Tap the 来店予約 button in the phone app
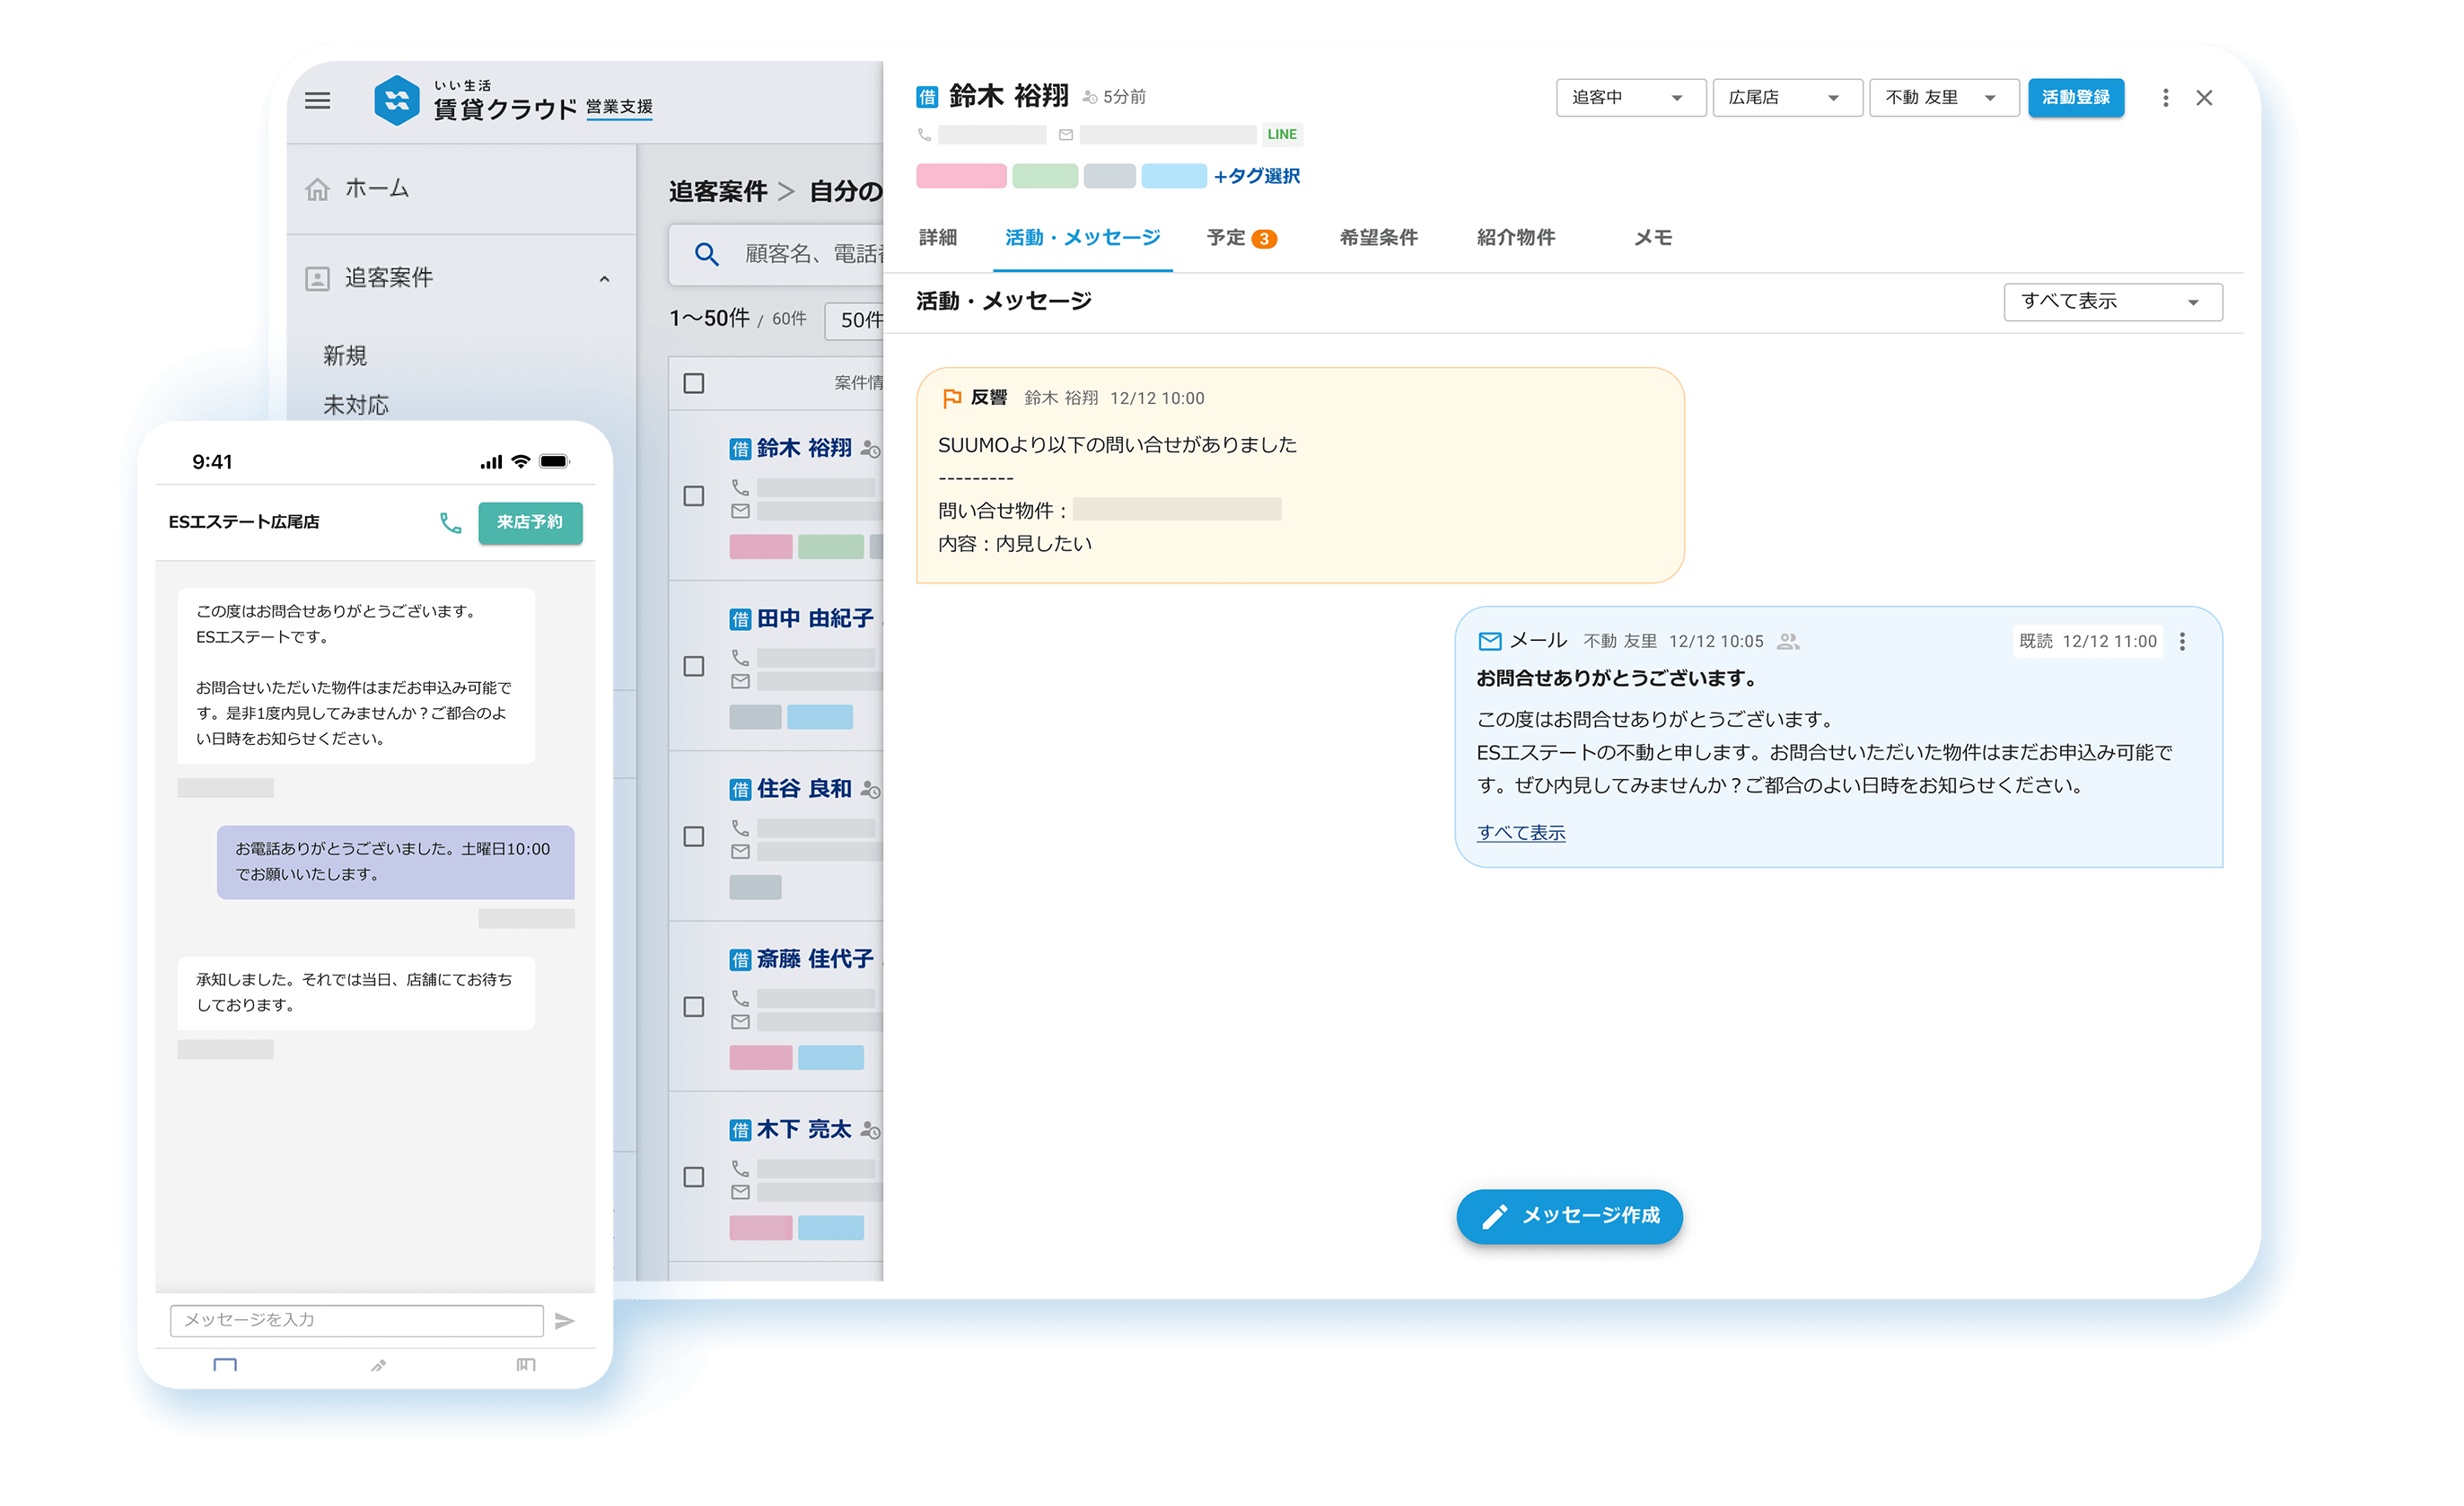The width and height of the screenshot is (2464, 1506). (x=530, y=522)
